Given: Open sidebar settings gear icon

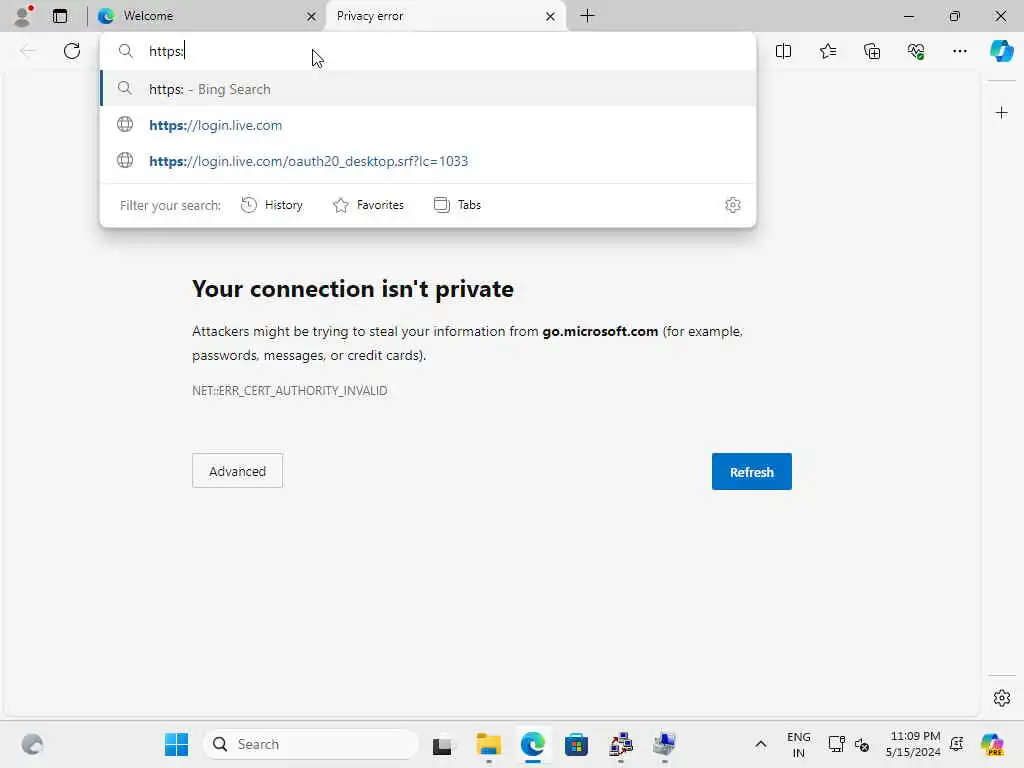Looking at the screenshot, I should coord(1001,698).
